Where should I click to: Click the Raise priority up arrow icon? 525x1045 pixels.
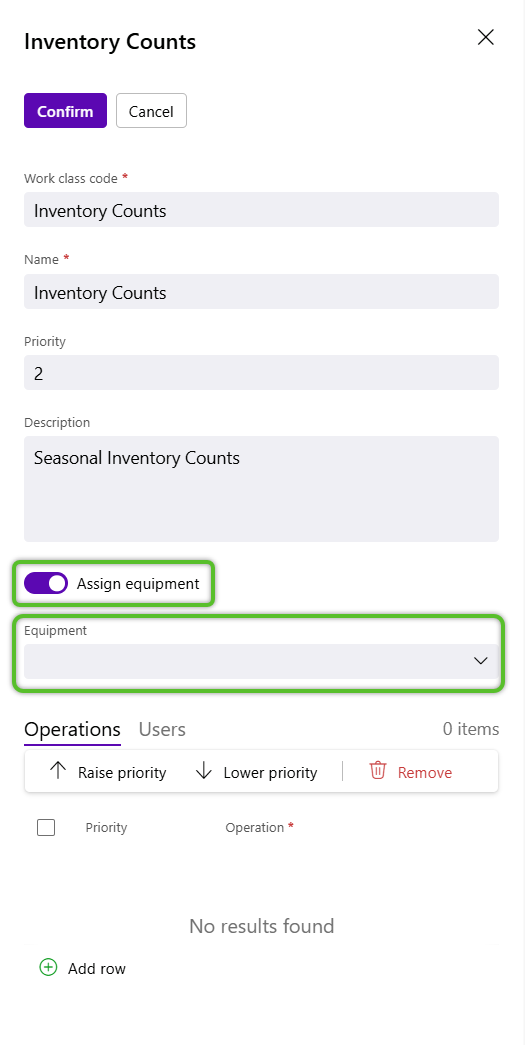pos(58,771)
